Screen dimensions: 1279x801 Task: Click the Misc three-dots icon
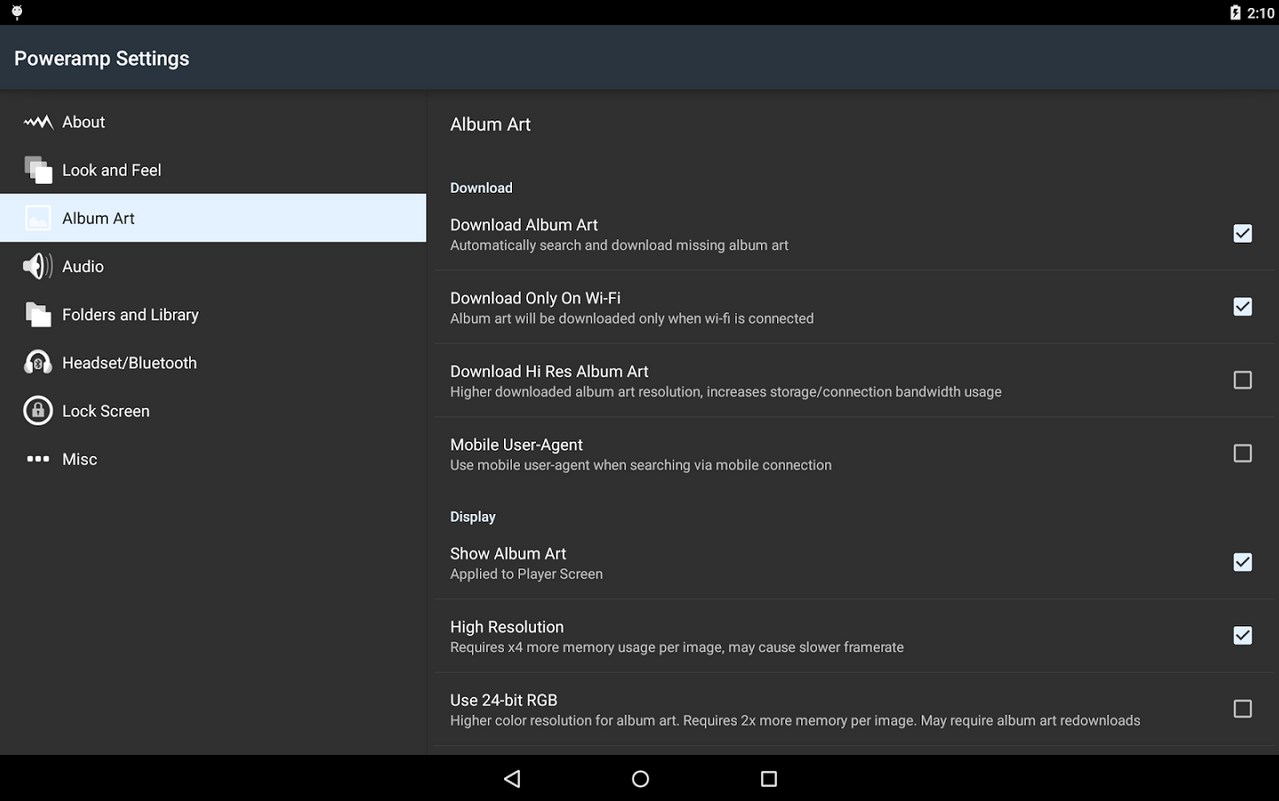(38, 459)
